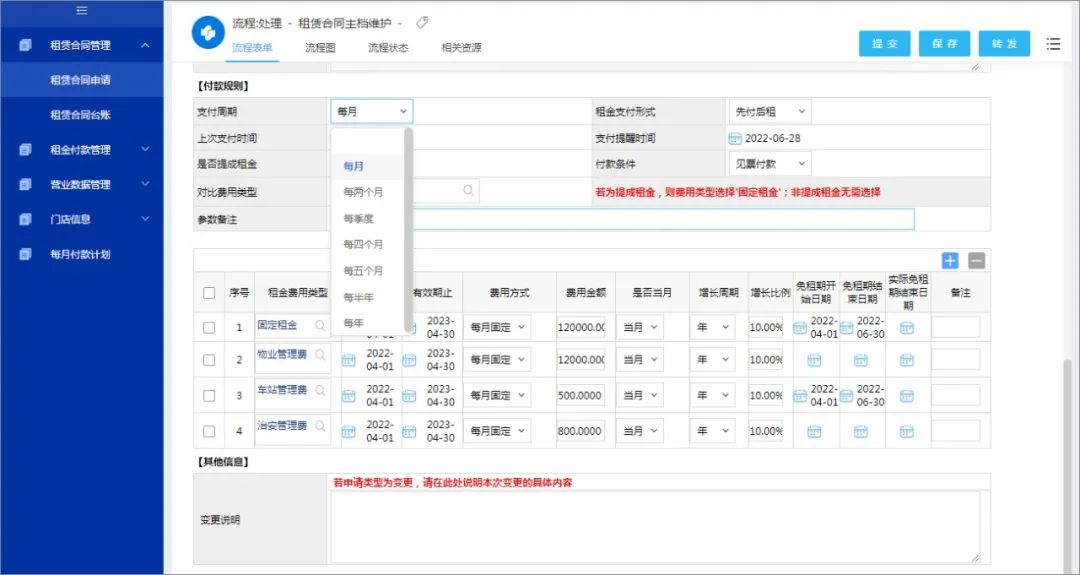
Task: Add a row with the blue plus icon
Action: [x=950, y=260]
